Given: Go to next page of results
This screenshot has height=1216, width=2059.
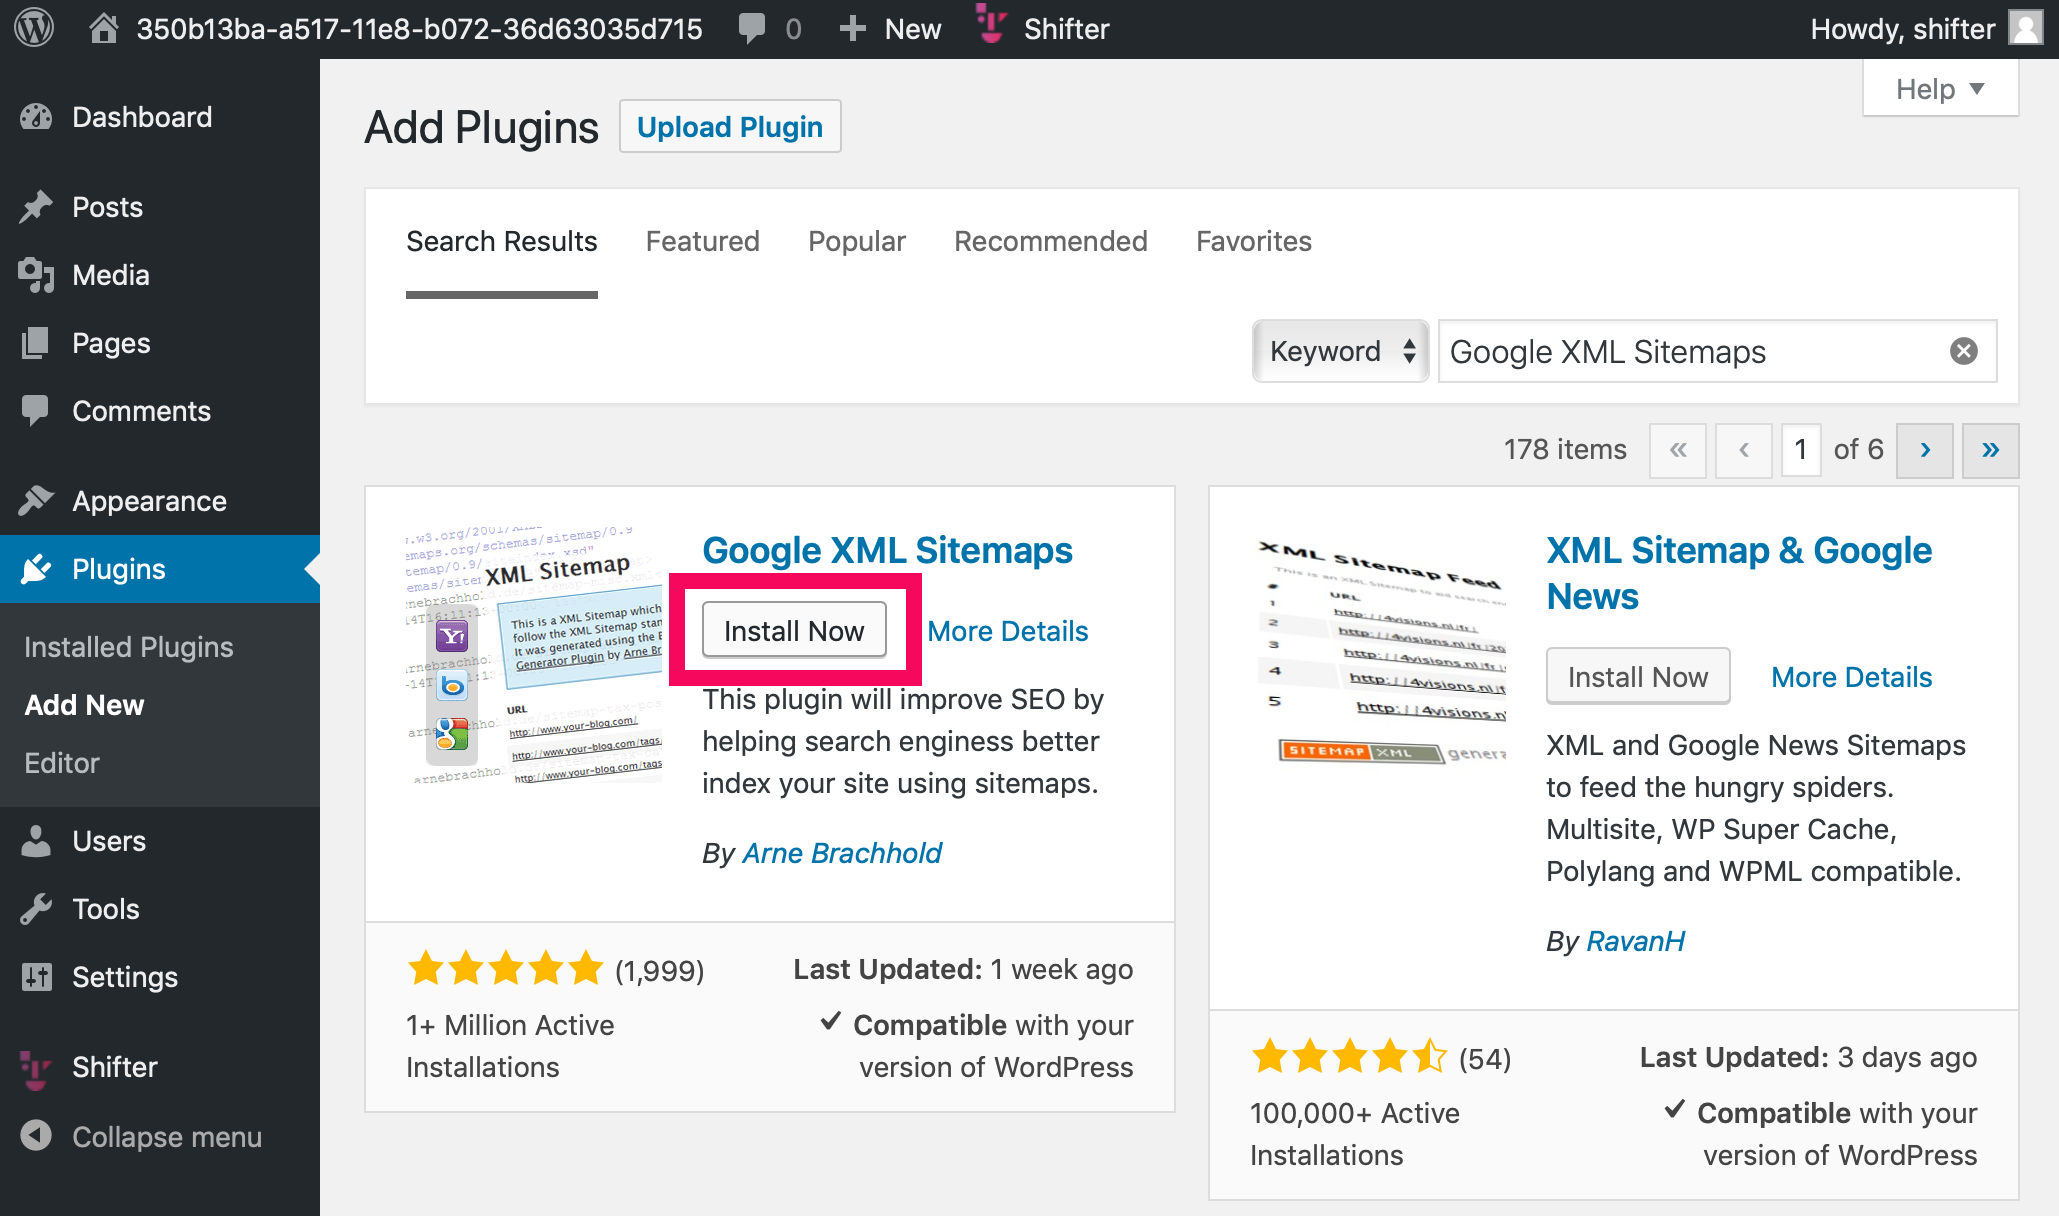Looking at the screenshot, I should tap(1925, 450).
